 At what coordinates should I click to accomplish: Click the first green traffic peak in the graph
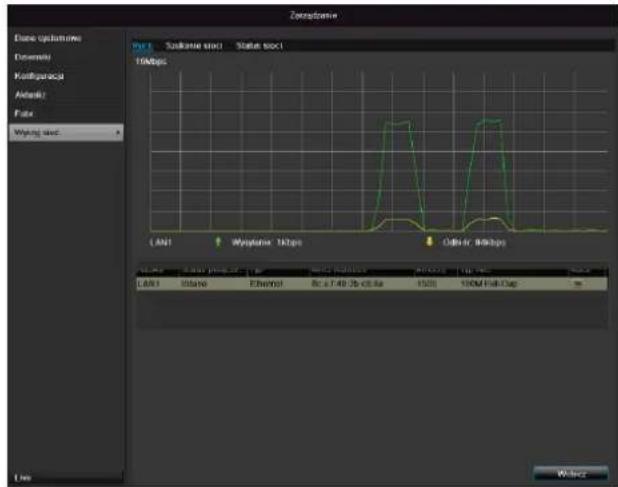point(398,123)
